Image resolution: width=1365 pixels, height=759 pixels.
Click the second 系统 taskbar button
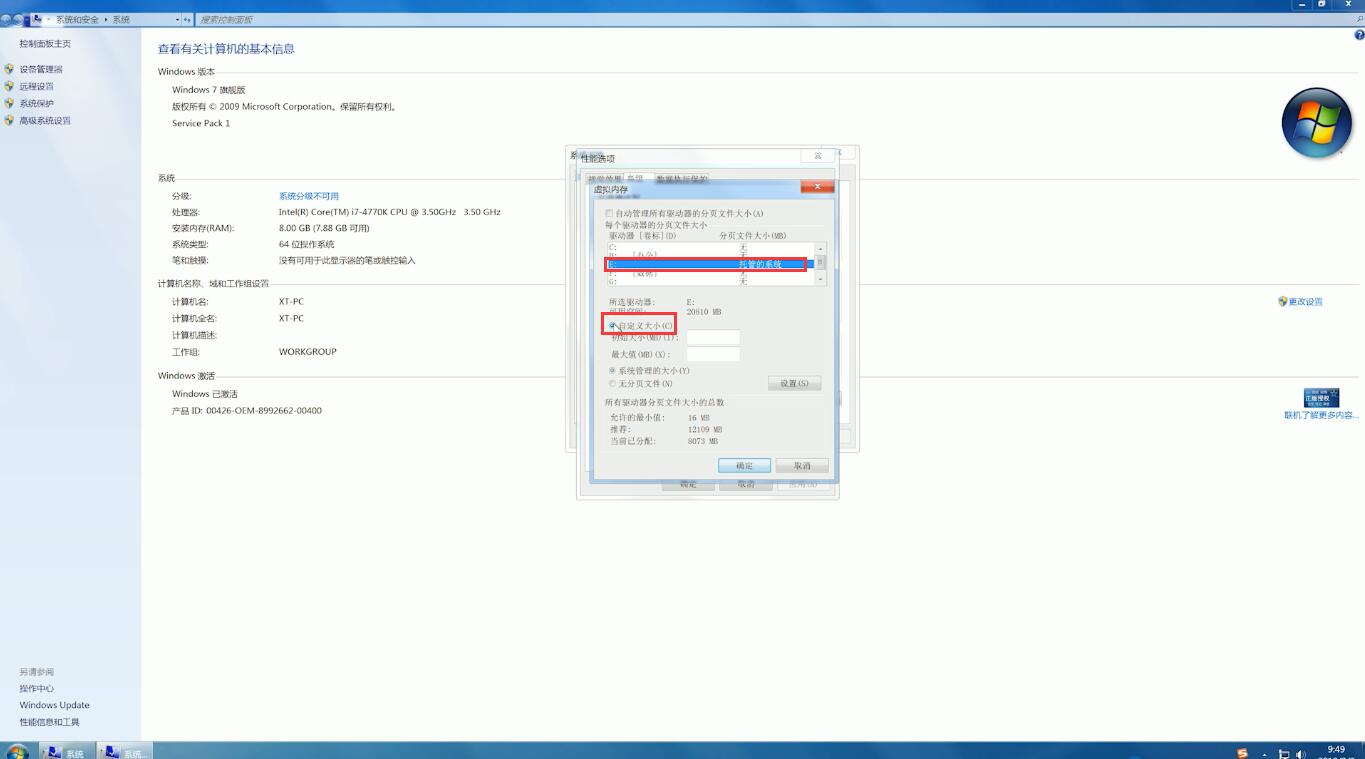click(x=125, y=752)
